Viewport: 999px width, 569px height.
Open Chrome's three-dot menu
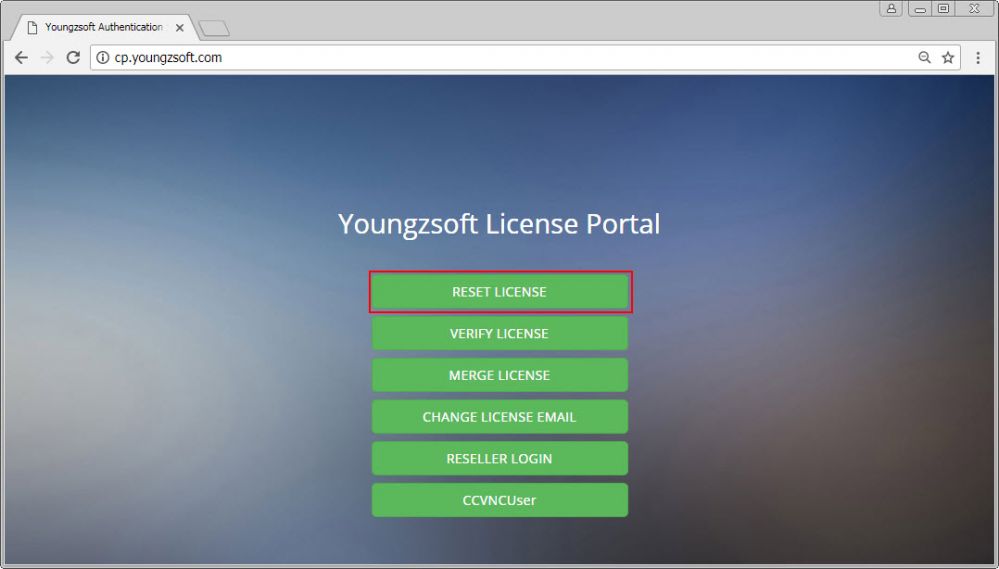pos(978,57)
